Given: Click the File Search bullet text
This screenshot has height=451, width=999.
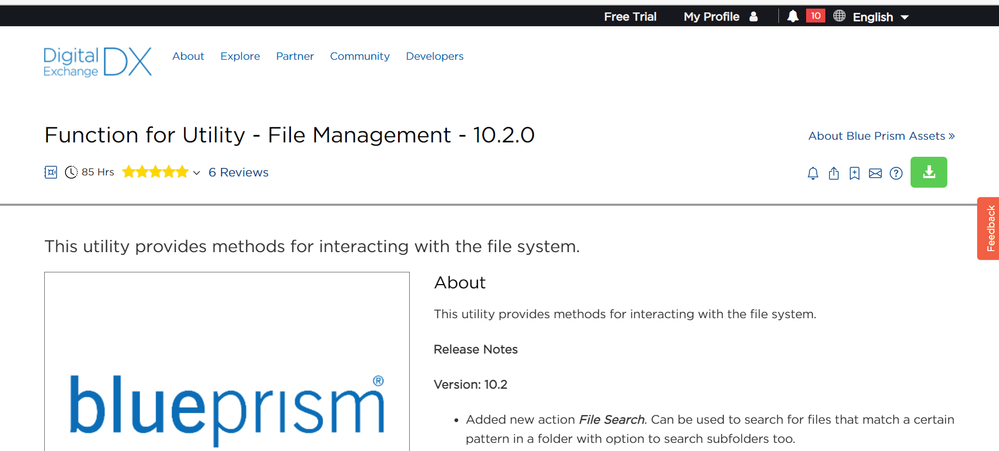Looking at the screenshot, I should (x=710, y=429).
